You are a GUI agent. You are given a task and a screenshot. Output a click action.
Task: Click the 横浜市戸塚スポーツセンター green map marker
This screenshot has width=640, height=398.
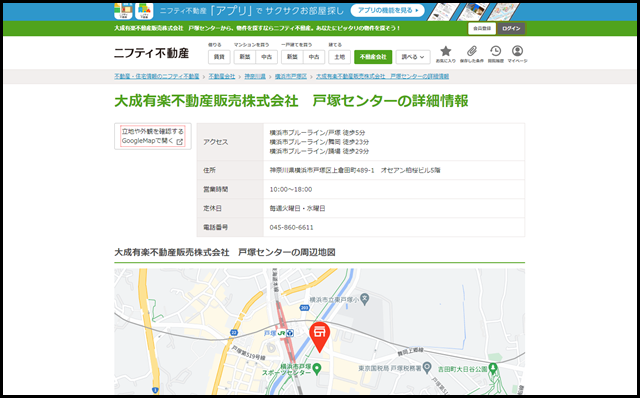coord(317,369)
